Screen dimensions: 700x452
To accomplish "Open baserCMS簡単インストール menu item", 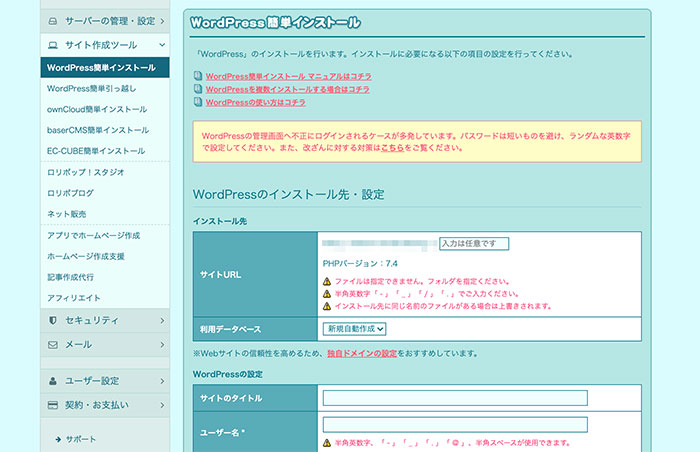I will tap(98, 130).
